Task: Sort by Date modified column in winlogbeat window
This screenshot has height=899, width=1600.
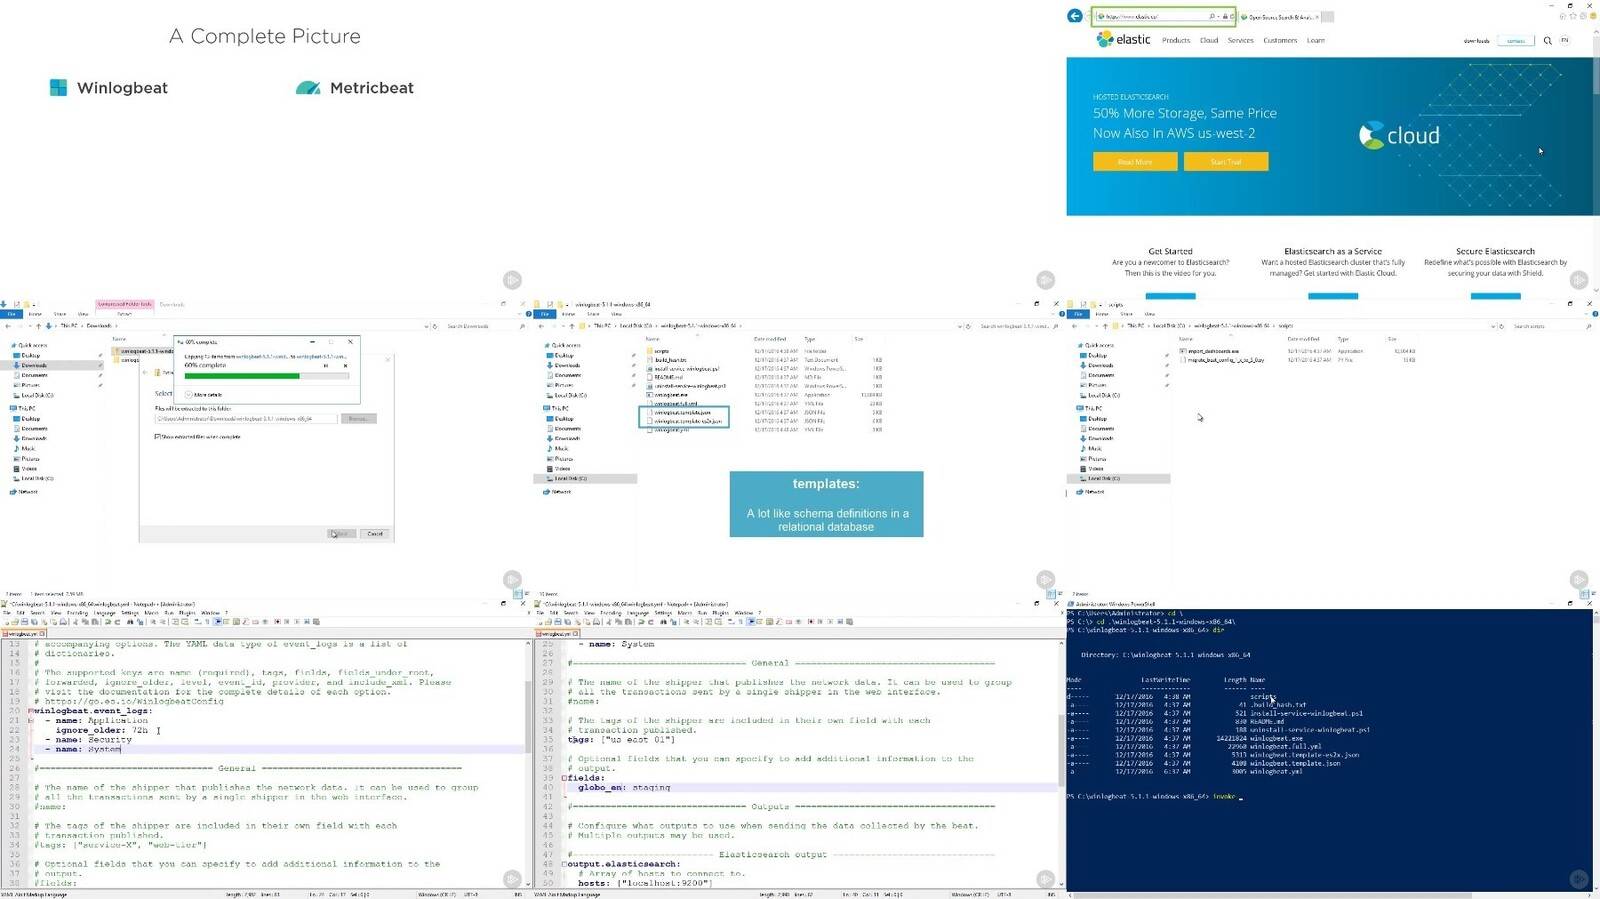Action: tap(769, 340)
